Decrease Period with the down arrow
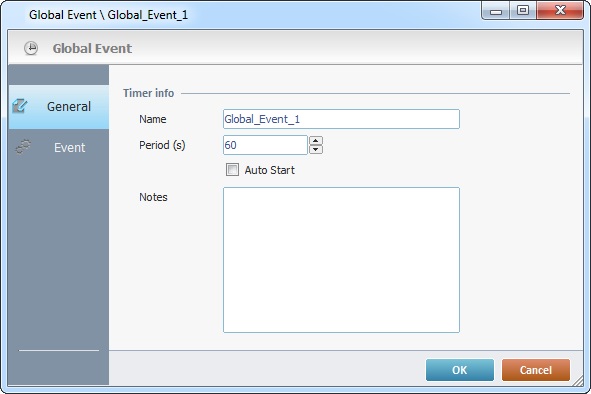The width and height of the screenshot is (591, 394). tap(316, 149)
